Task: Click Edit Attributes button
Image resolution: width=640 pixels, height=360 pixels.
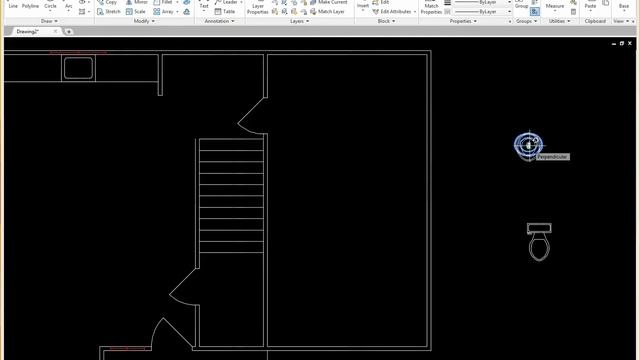Action: point(391,11)
